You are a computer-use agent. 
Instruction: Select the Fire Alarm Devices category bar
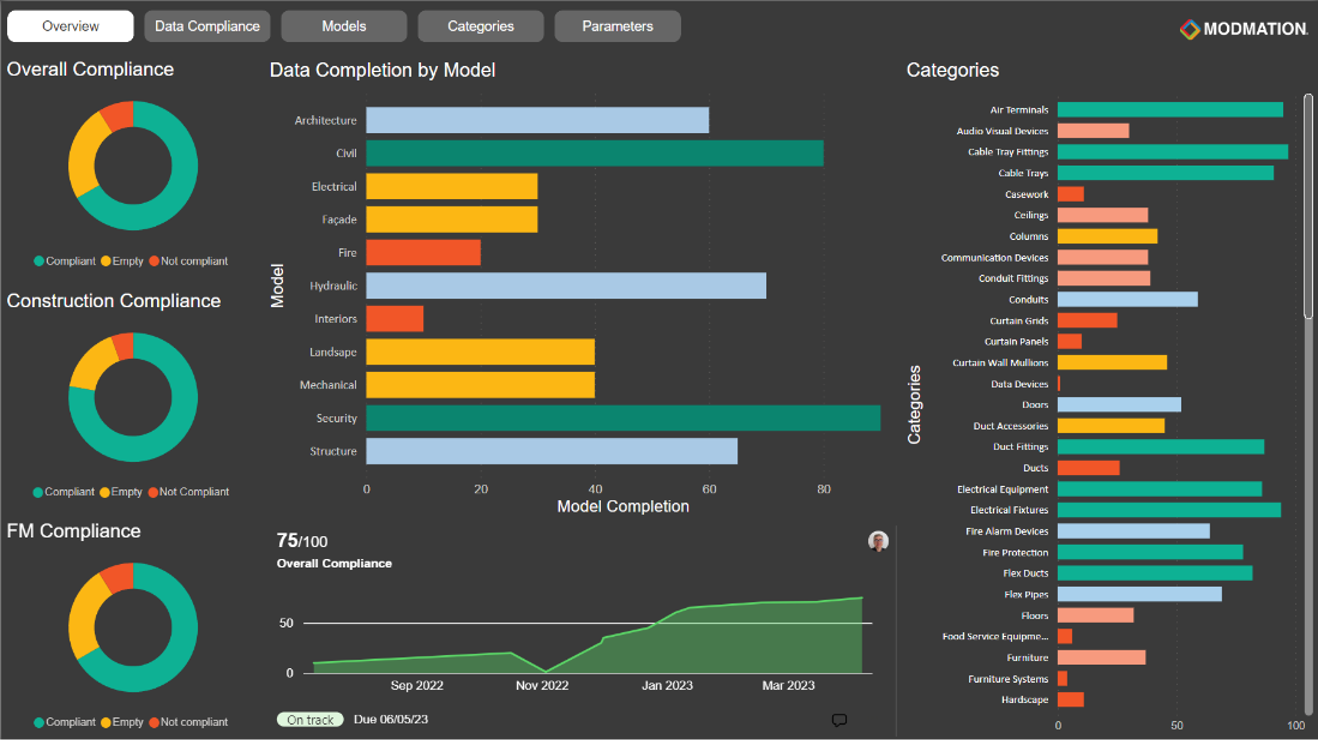click(x=1134, y=531)
